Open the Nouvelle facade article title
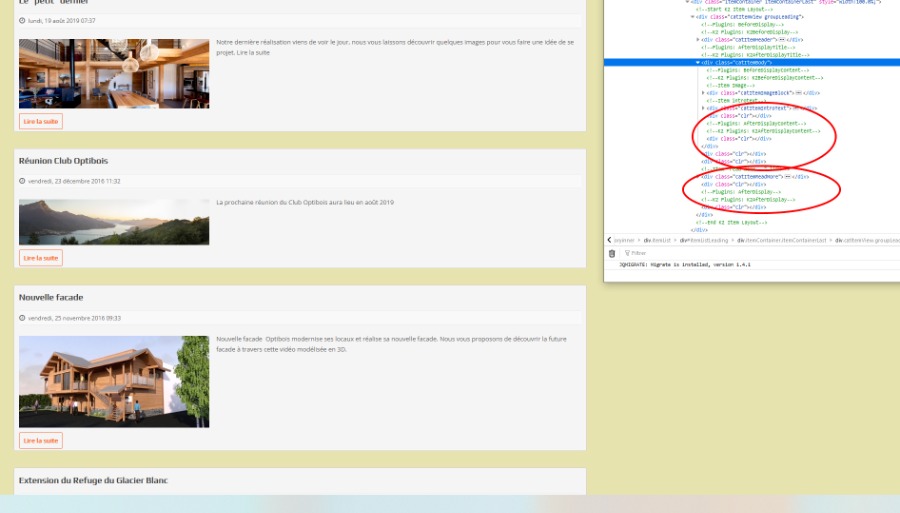The height and width of the screenshot is (513, 900). (x=51, y=297)
